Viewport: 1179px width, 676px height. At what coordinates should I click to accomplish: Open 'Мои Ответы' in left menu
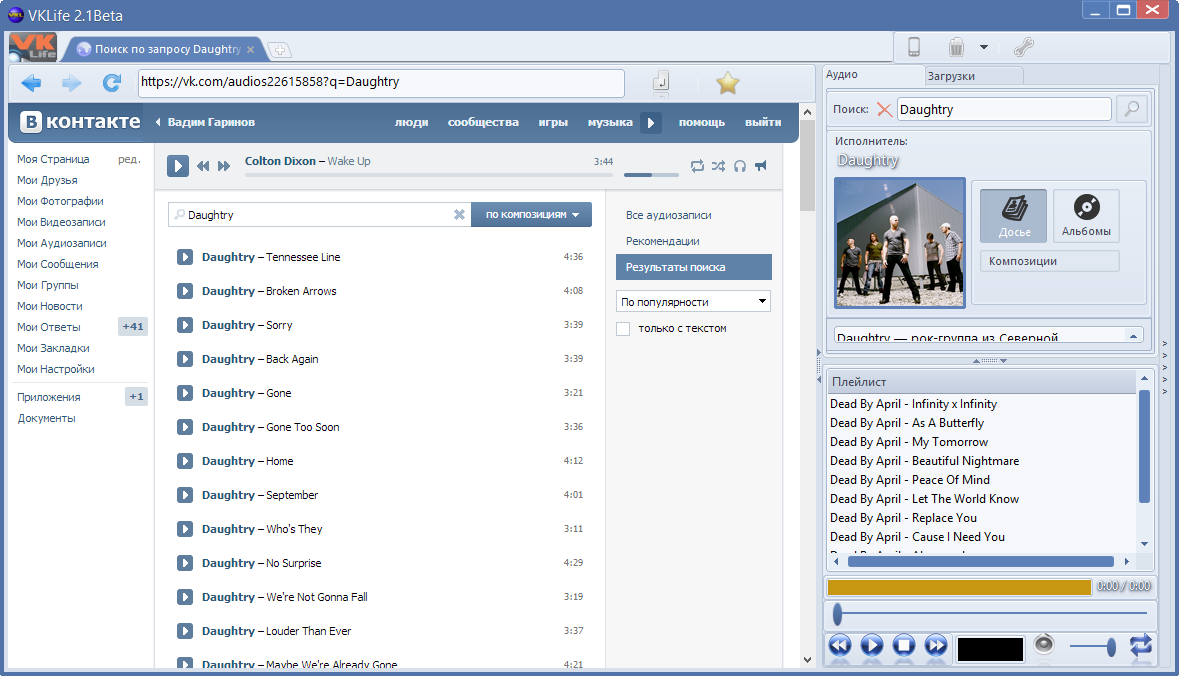(49, 327)
